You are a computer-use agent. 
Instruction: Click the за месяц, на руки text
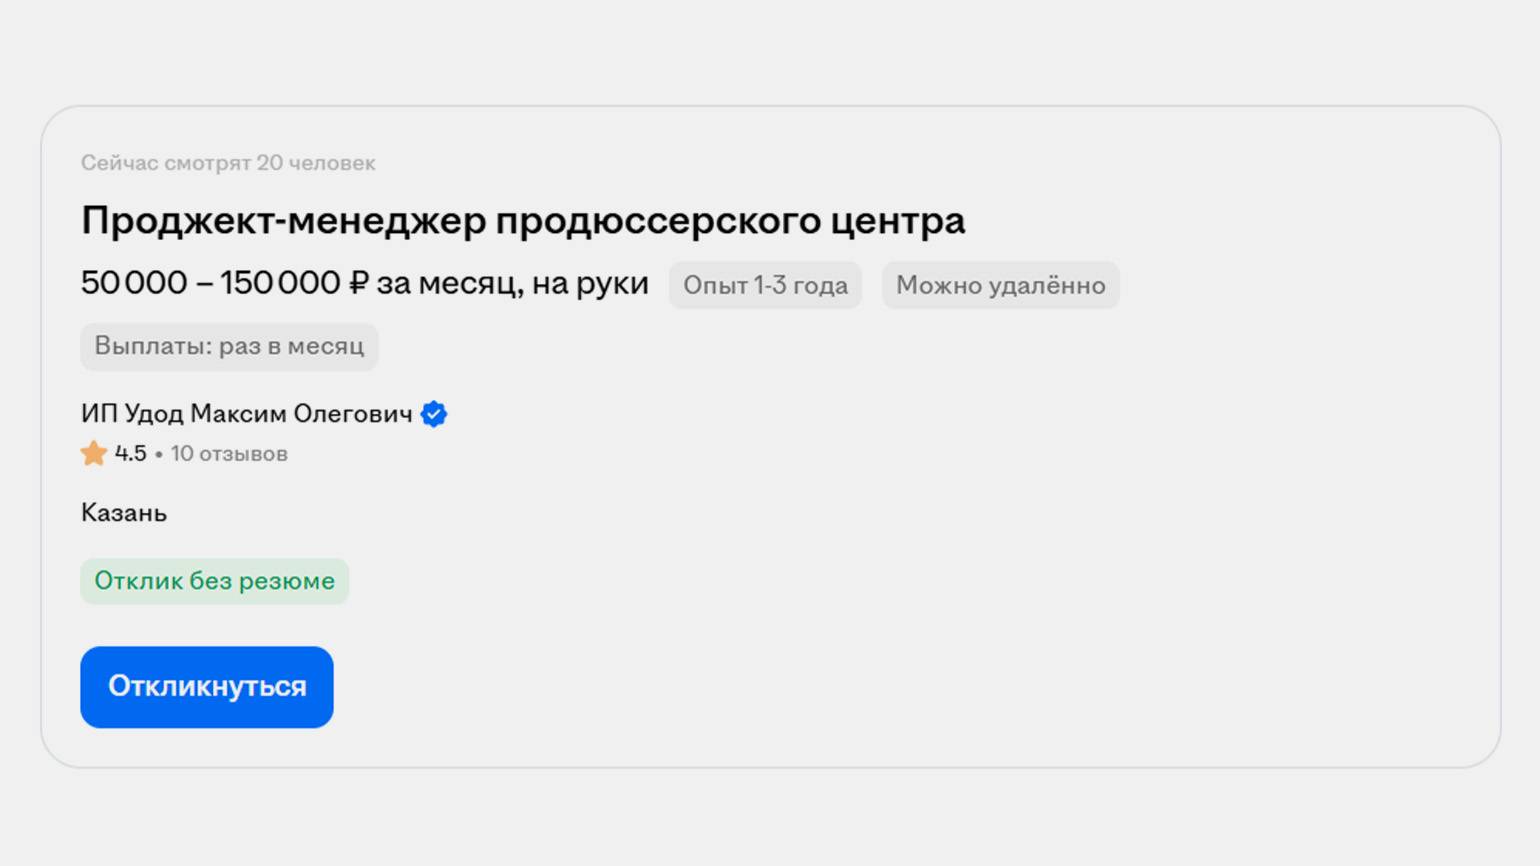click(x=512, y=284)
